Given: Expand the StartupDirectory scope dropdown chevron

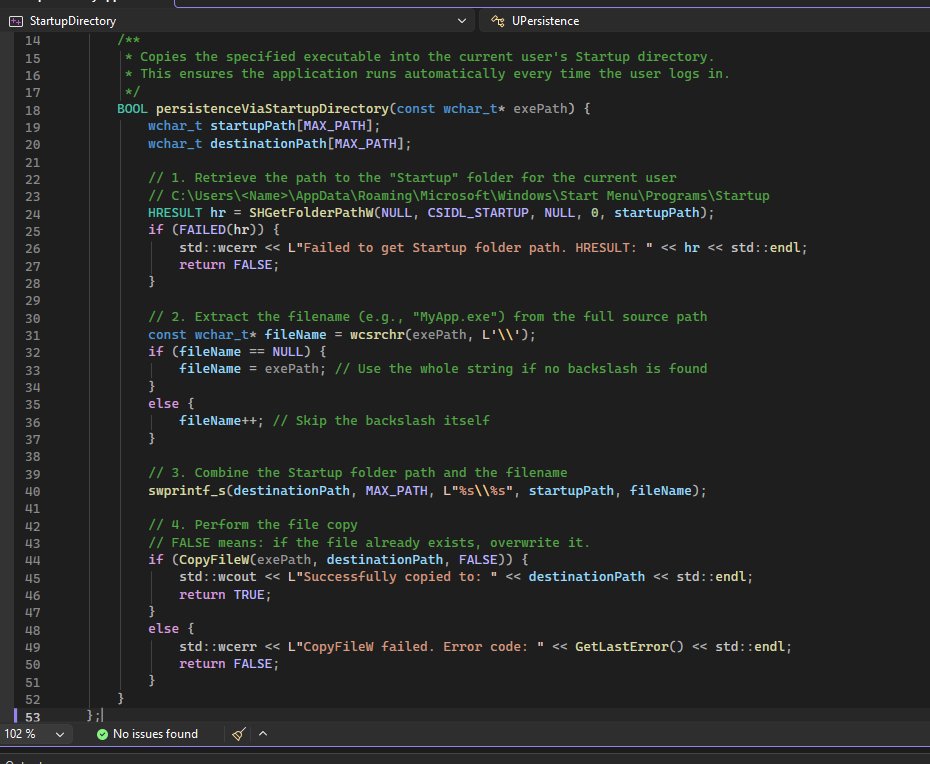Looking at the screenshot, I should pos(461,21).
